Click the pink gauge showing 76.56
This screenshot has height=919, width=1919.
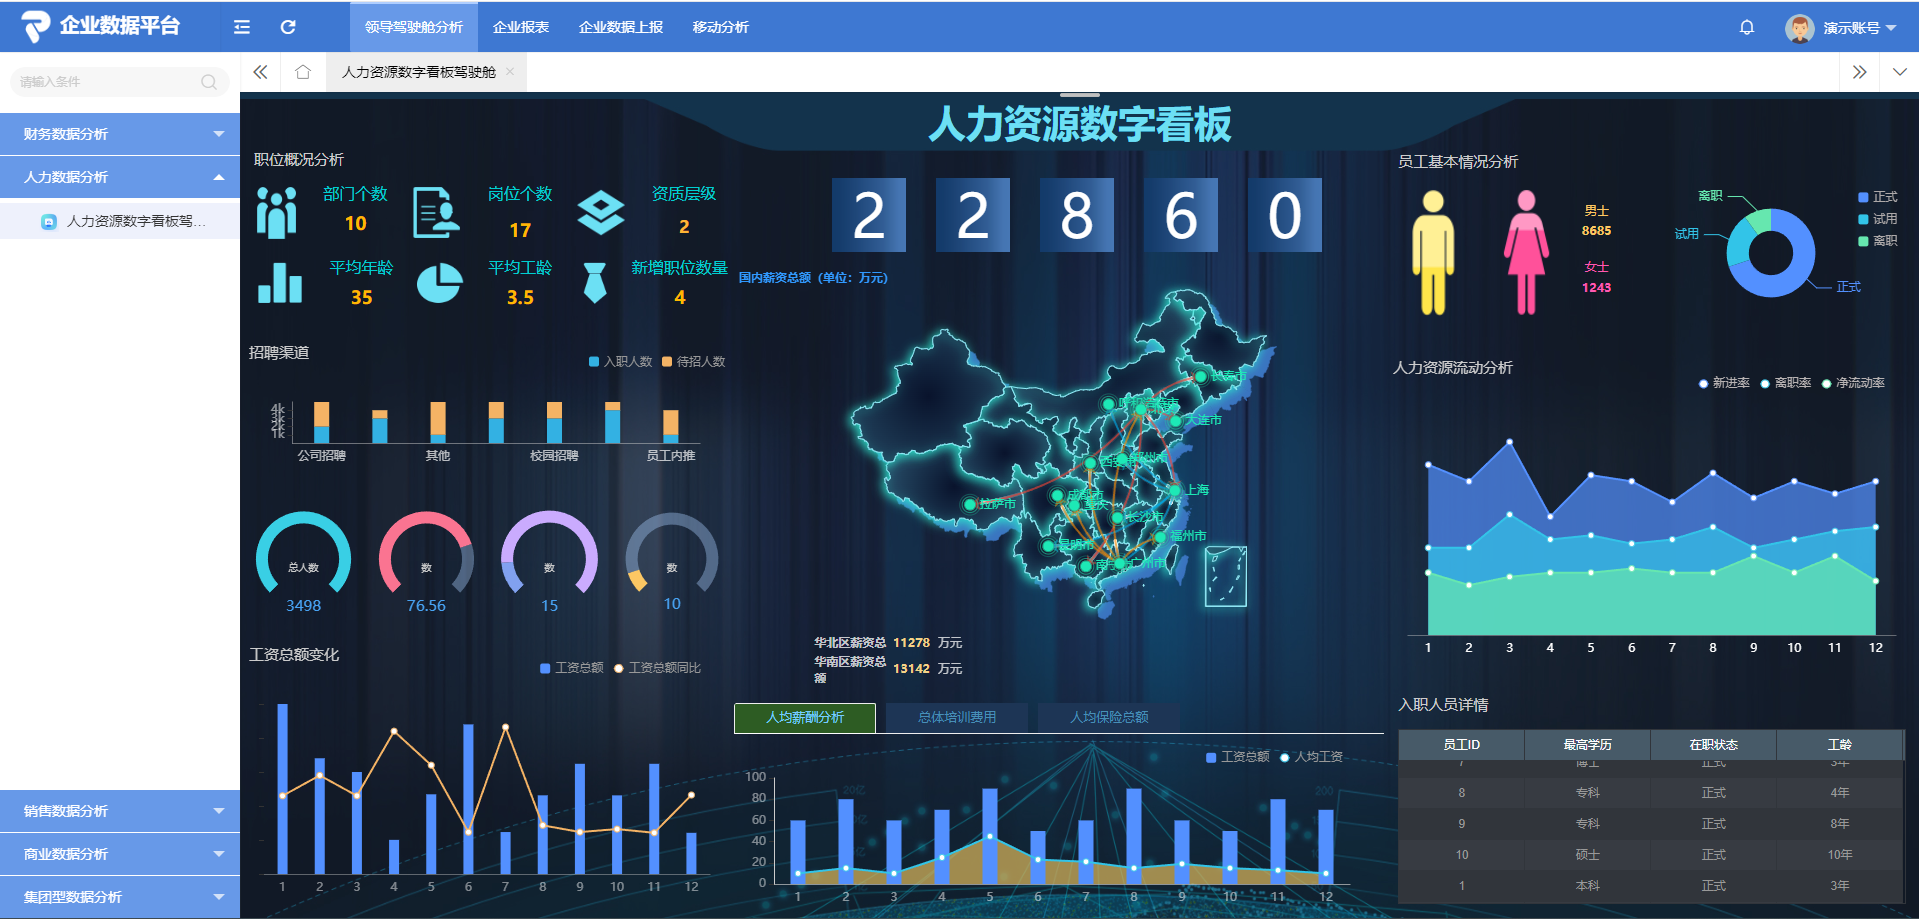click(426, 555)
